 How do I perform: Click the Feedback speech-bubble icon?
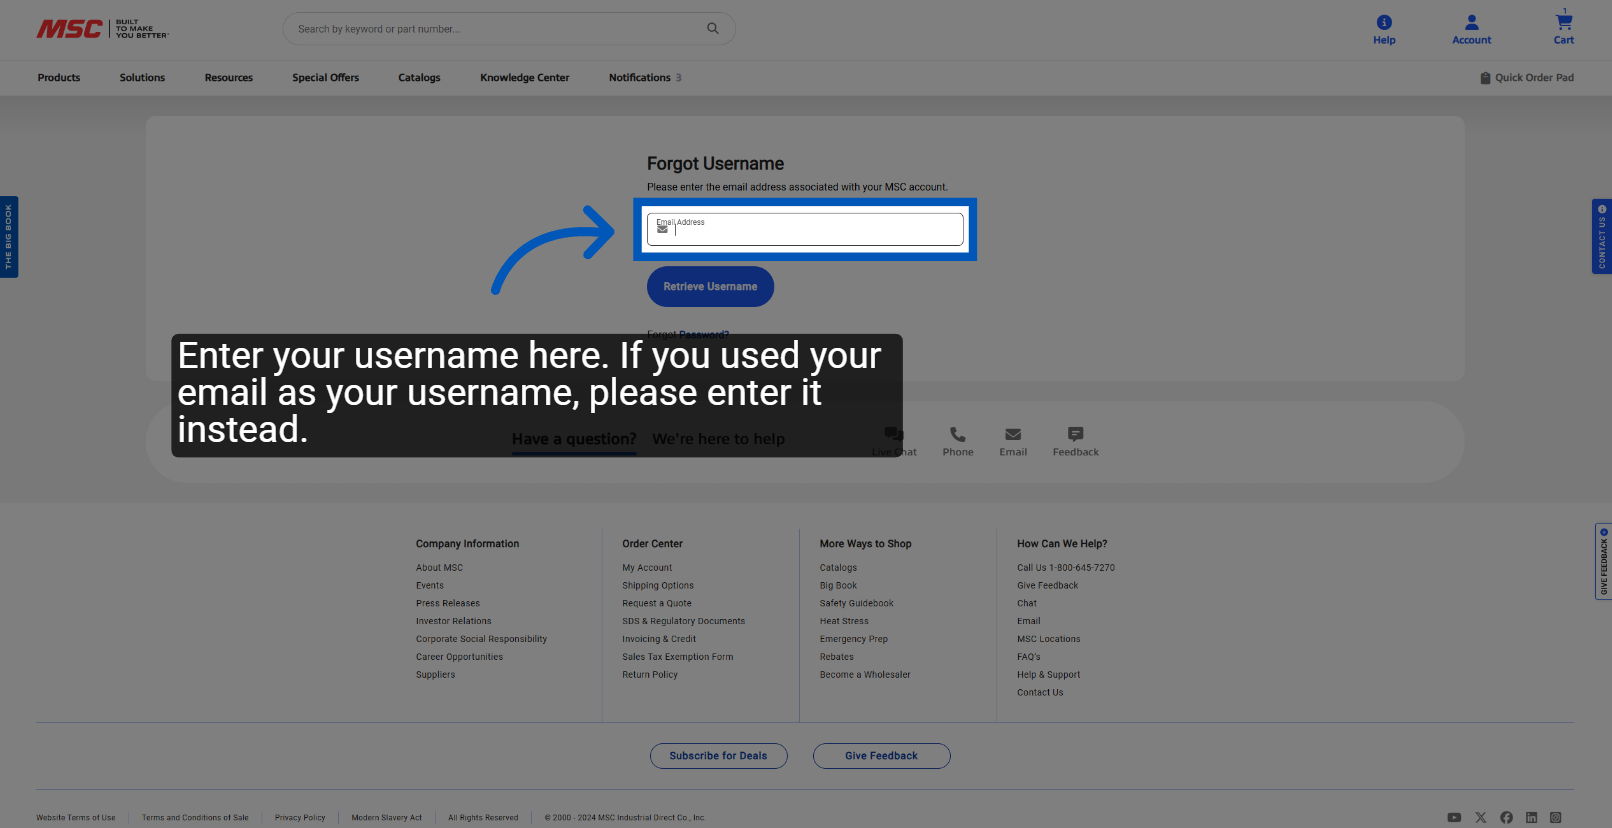1076,442
